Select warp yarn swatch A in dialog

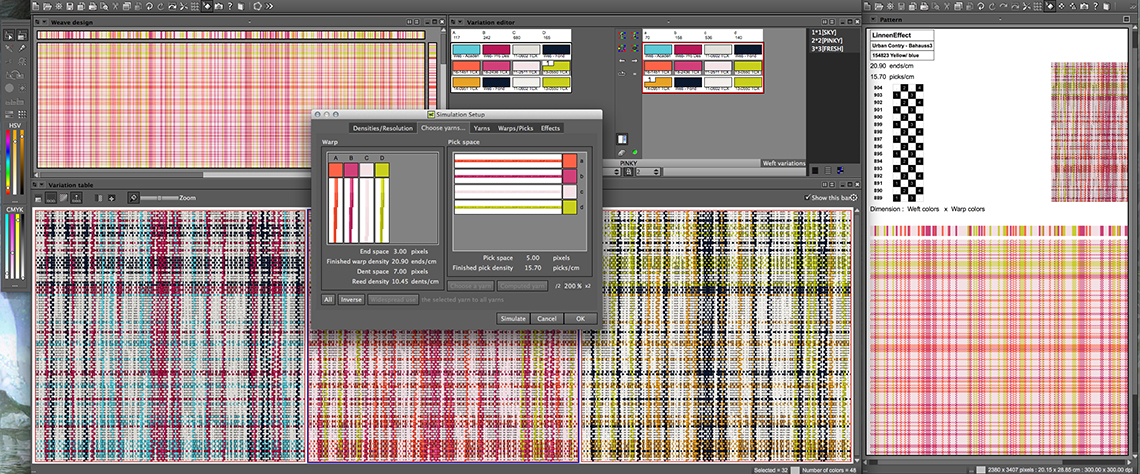335,170
